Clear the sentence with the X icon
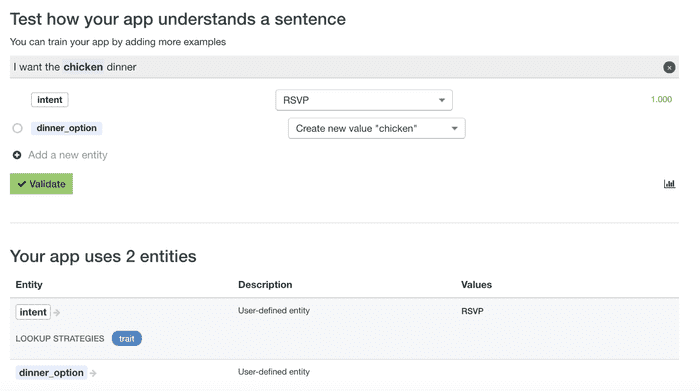 click(669, 67)
